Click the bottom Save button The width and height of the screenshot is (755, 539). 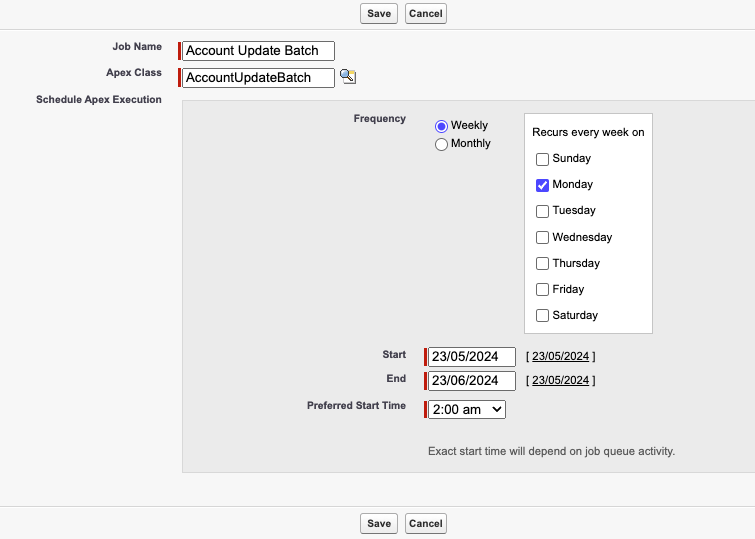click(379, 524)
